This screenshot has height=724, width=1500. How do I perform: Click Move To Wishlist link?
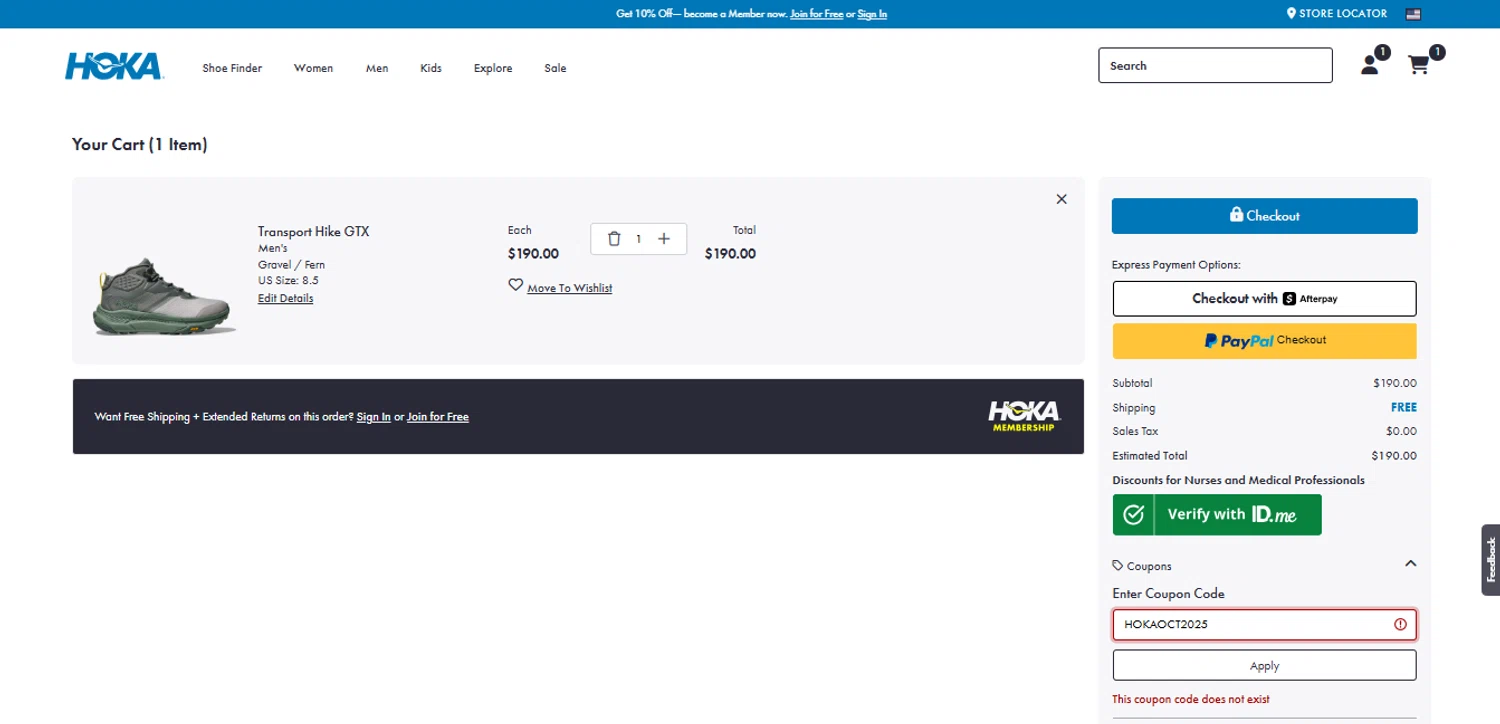coord(569,288)
